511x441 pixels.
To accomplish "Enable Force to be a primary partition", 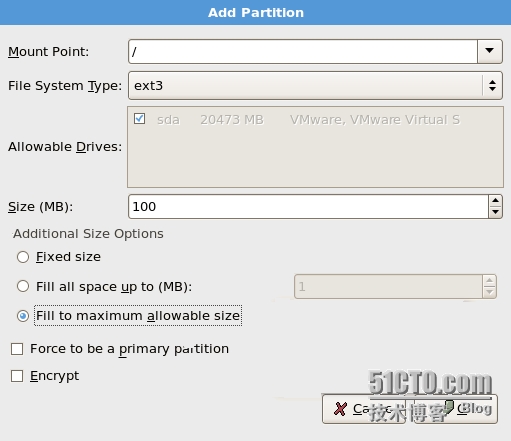I will coord(17,349).
